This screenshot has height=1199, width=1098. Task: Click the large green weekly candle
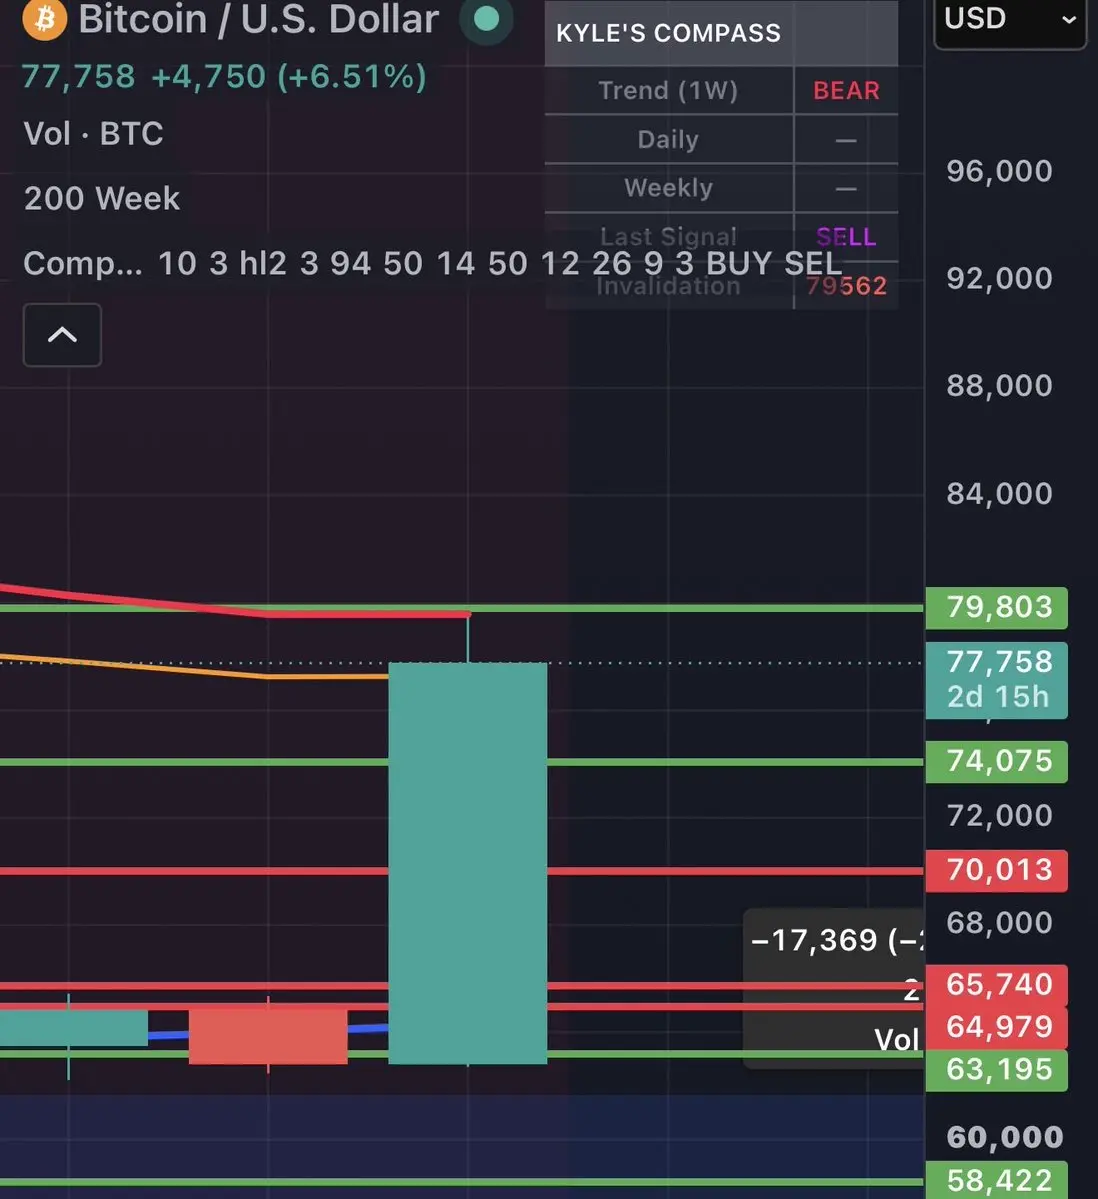468,863
